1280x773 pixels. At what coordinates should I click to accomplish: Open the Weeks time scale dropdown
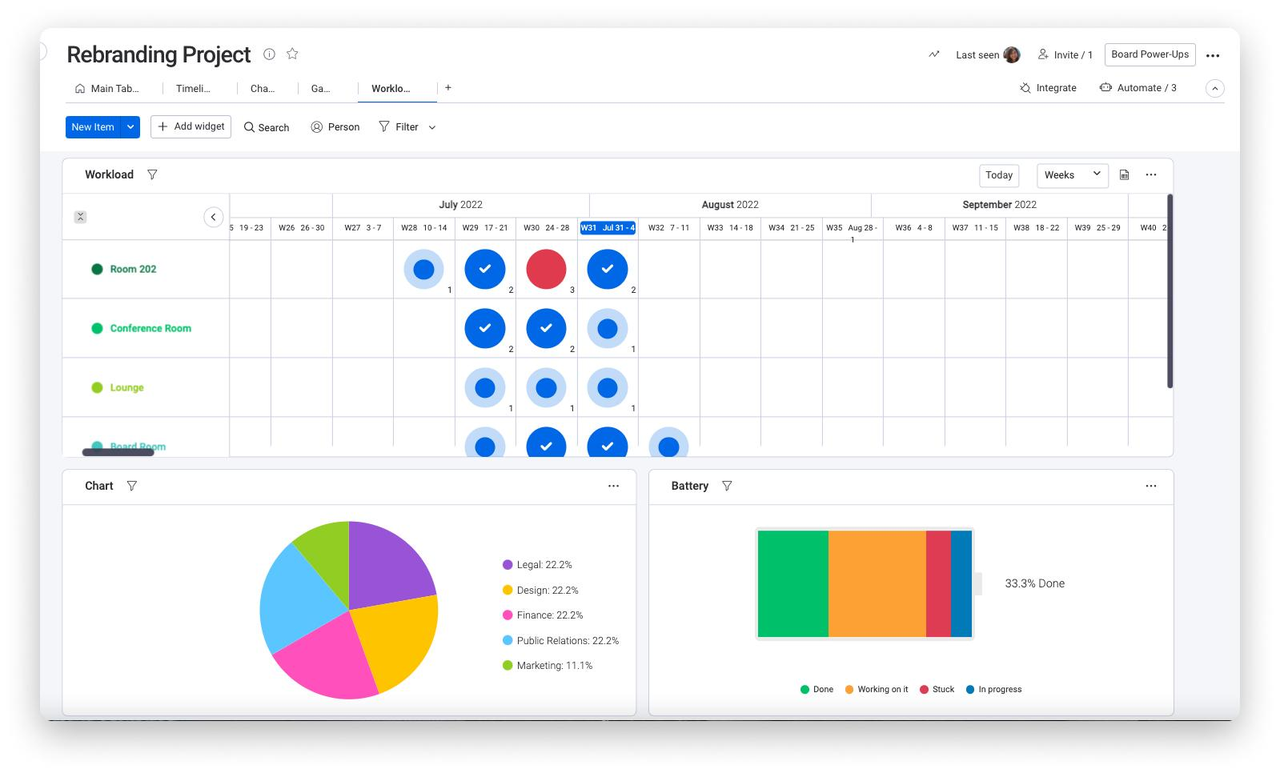click(x=1072, y=175)
